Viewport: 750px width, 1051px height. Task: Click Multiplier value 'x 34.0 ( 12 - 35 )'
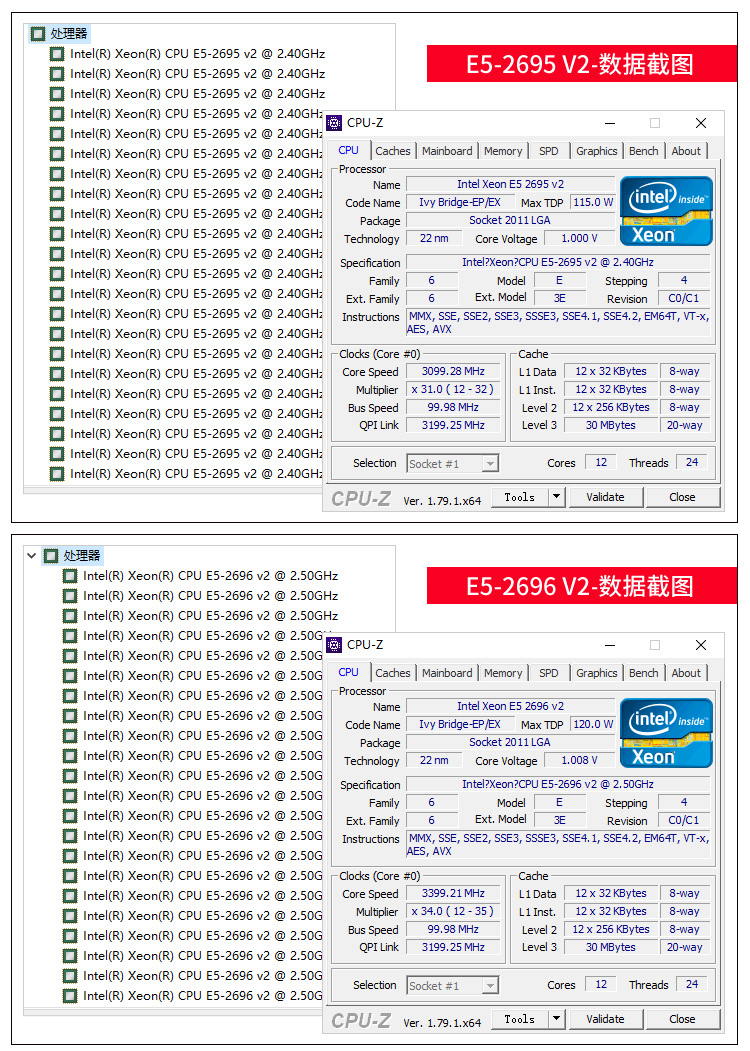coord(453,912)
